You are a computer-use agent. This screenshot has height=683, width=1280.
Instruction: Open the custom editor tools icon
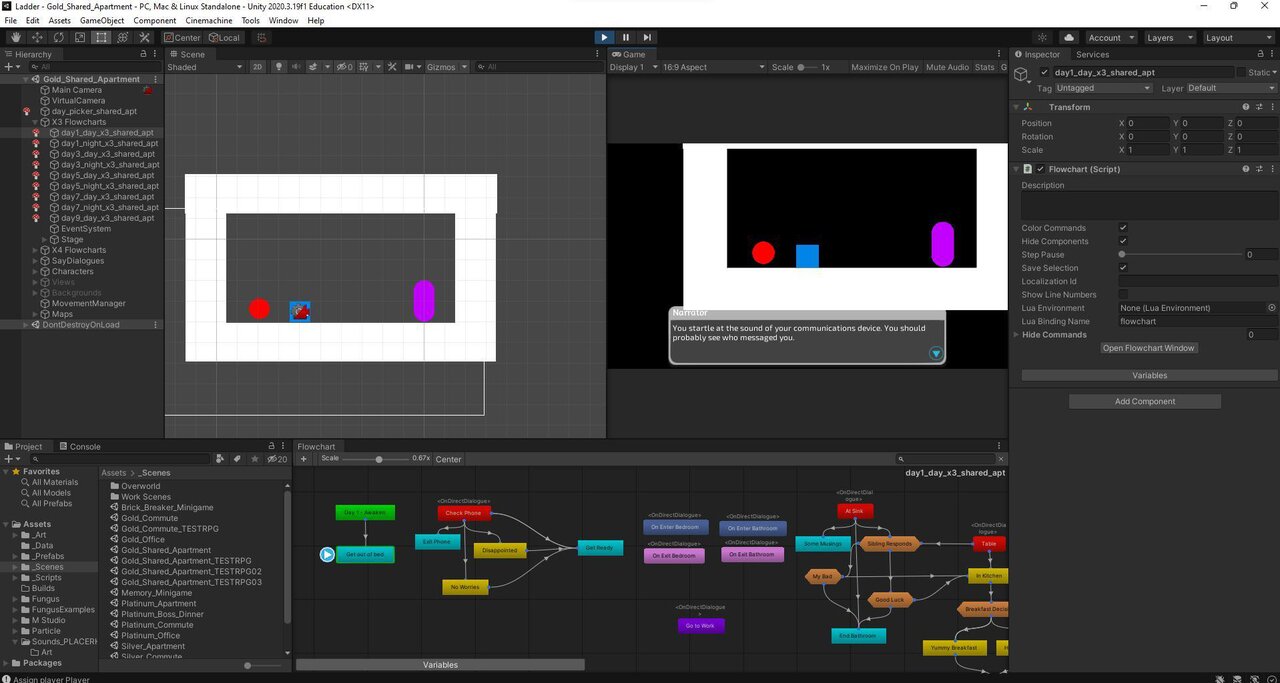click(144, 38)
